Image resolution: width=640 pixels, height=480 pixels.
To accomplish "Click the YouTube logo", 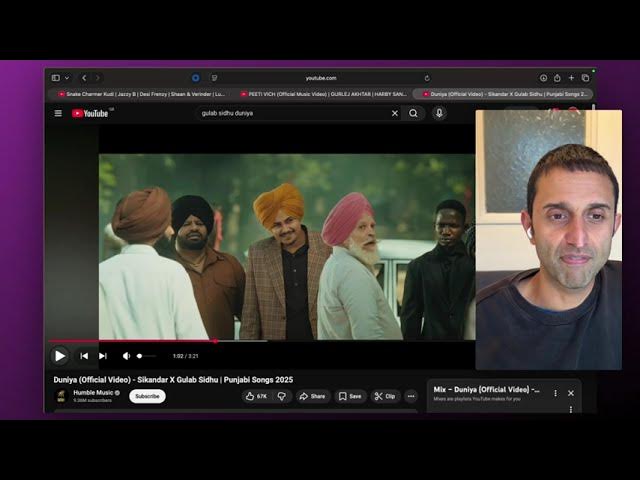I will (x=90, y=113).
